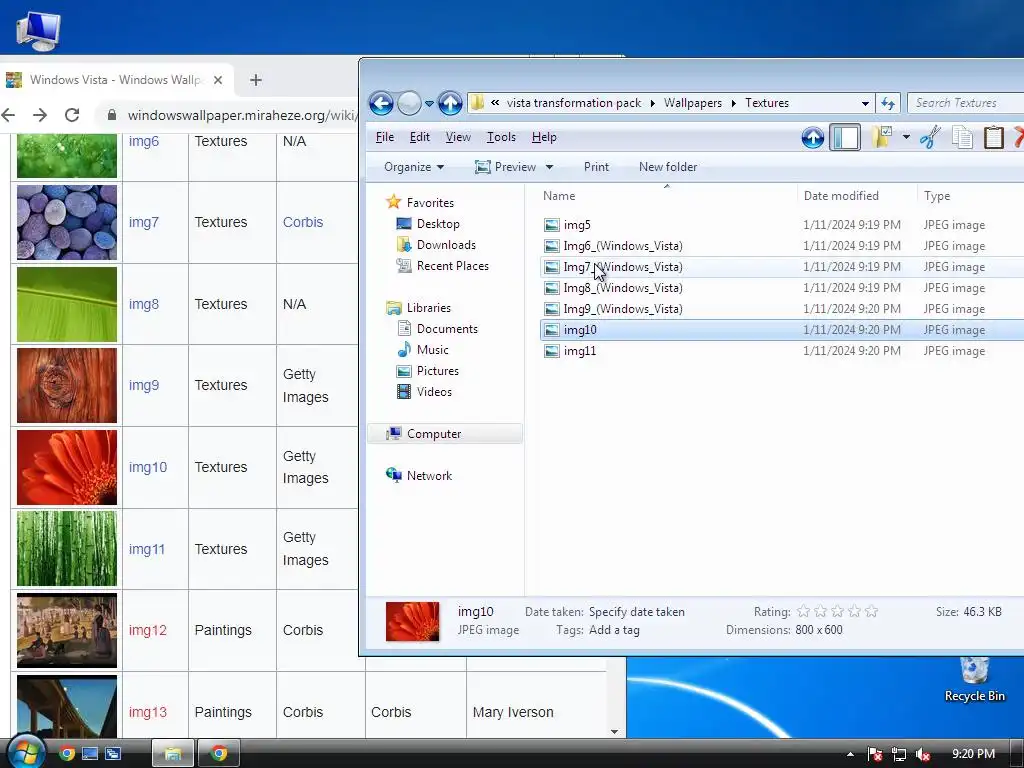Viewport: 1024px width, 768px height.
Task: Go back with the Explorer back arrow
Action: coord(381,103)
